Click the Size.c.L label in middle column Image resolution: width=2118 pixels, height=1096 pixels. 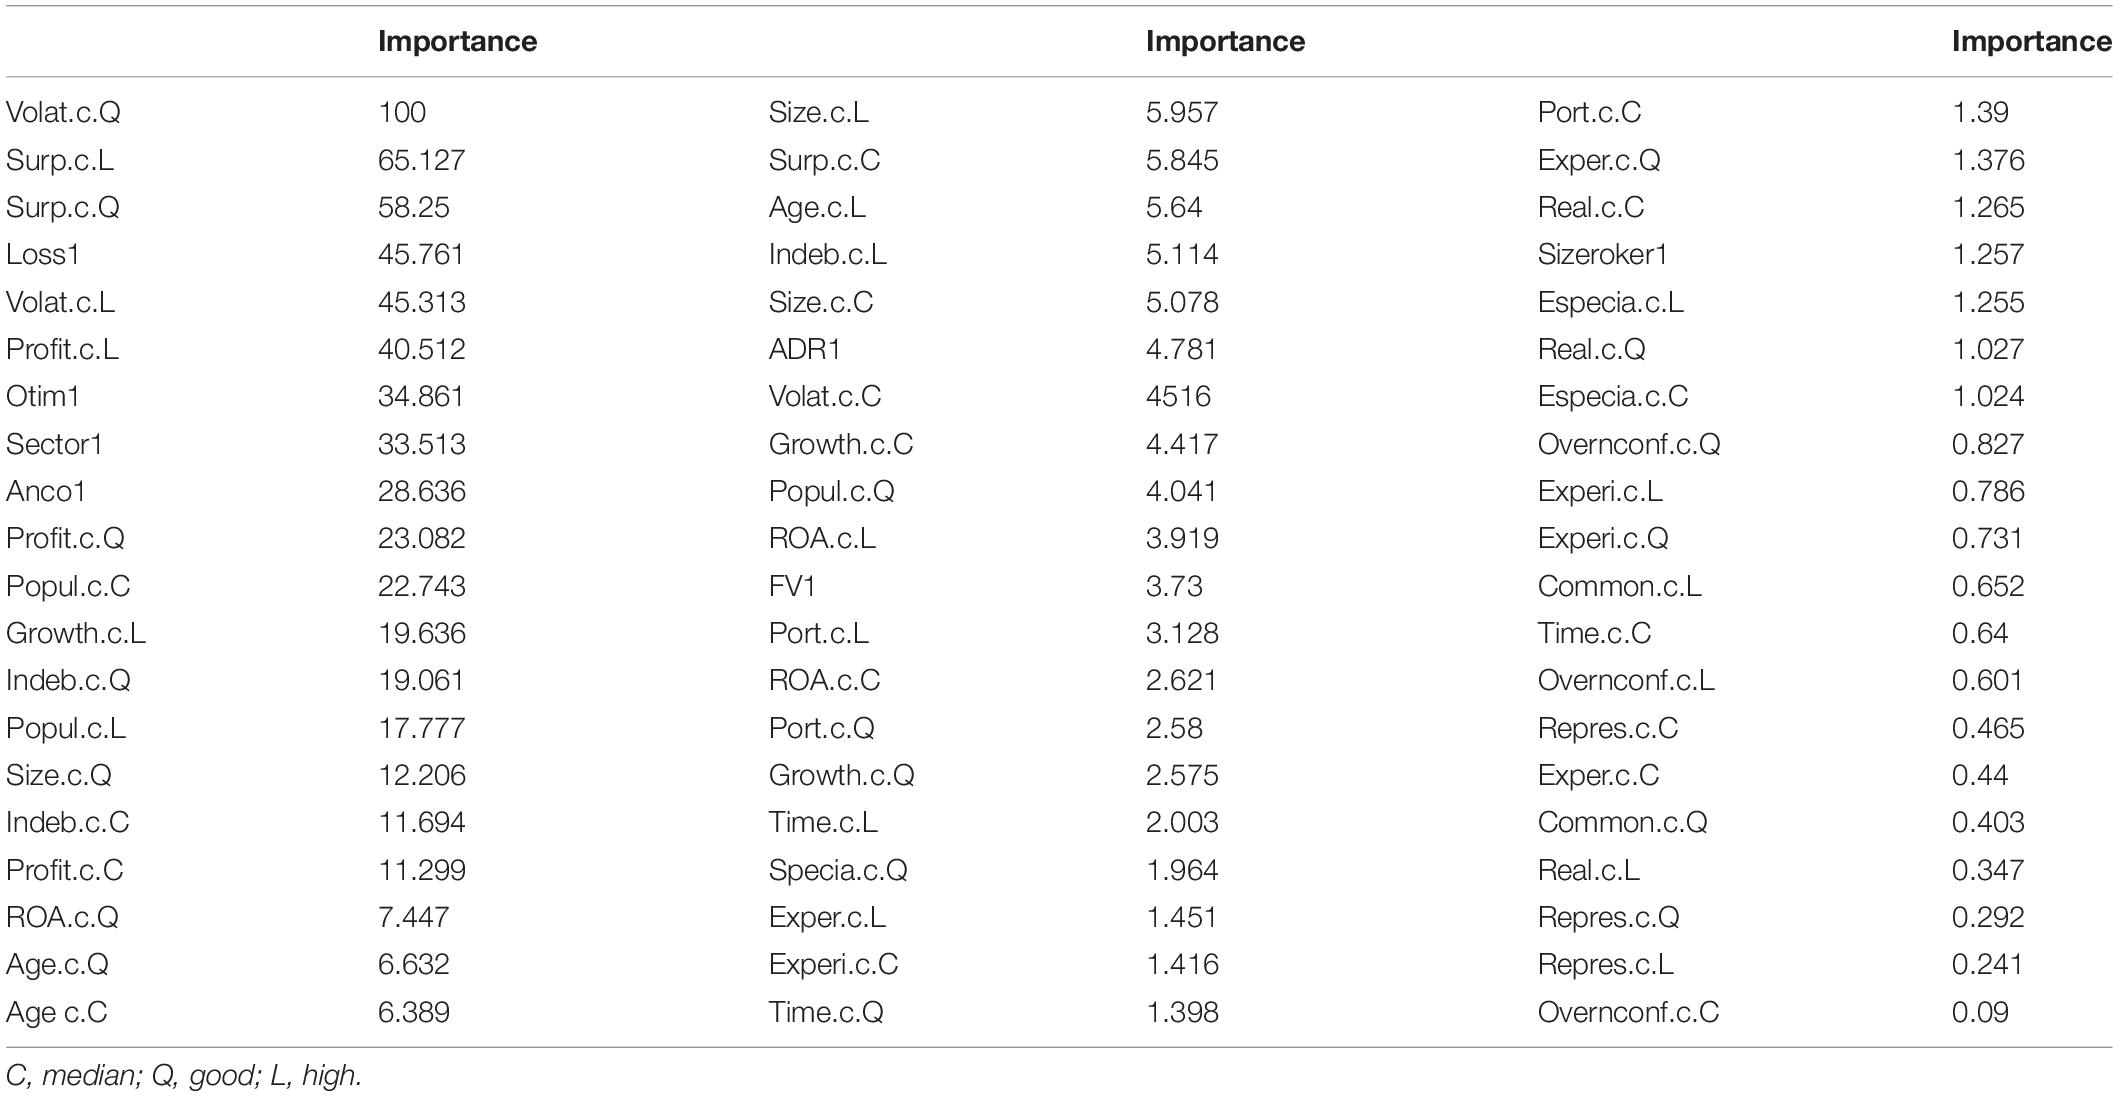(818, 112)
